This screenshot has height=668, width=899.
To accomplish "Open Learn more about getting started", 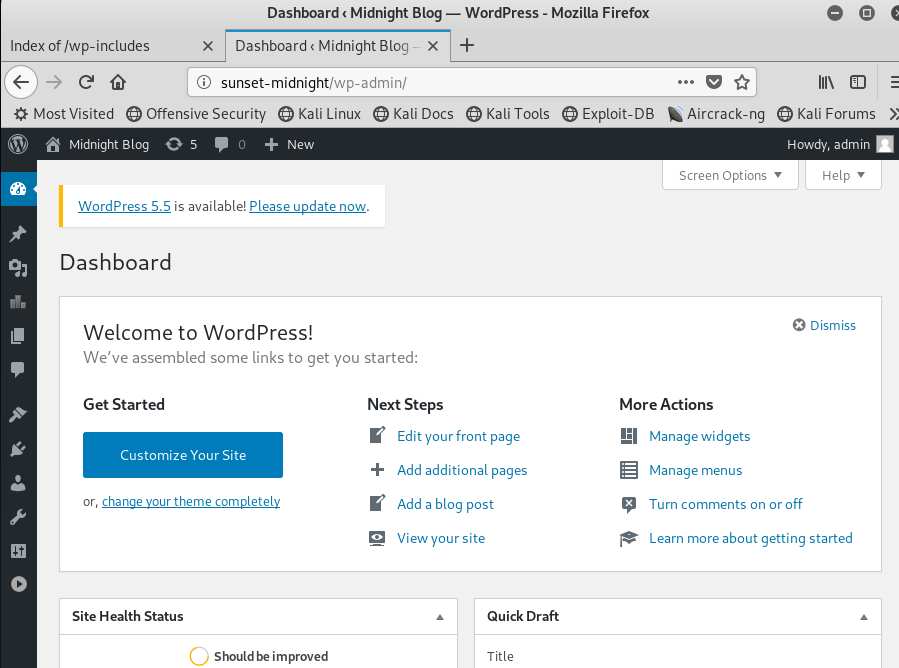I will tap(751, 538).
